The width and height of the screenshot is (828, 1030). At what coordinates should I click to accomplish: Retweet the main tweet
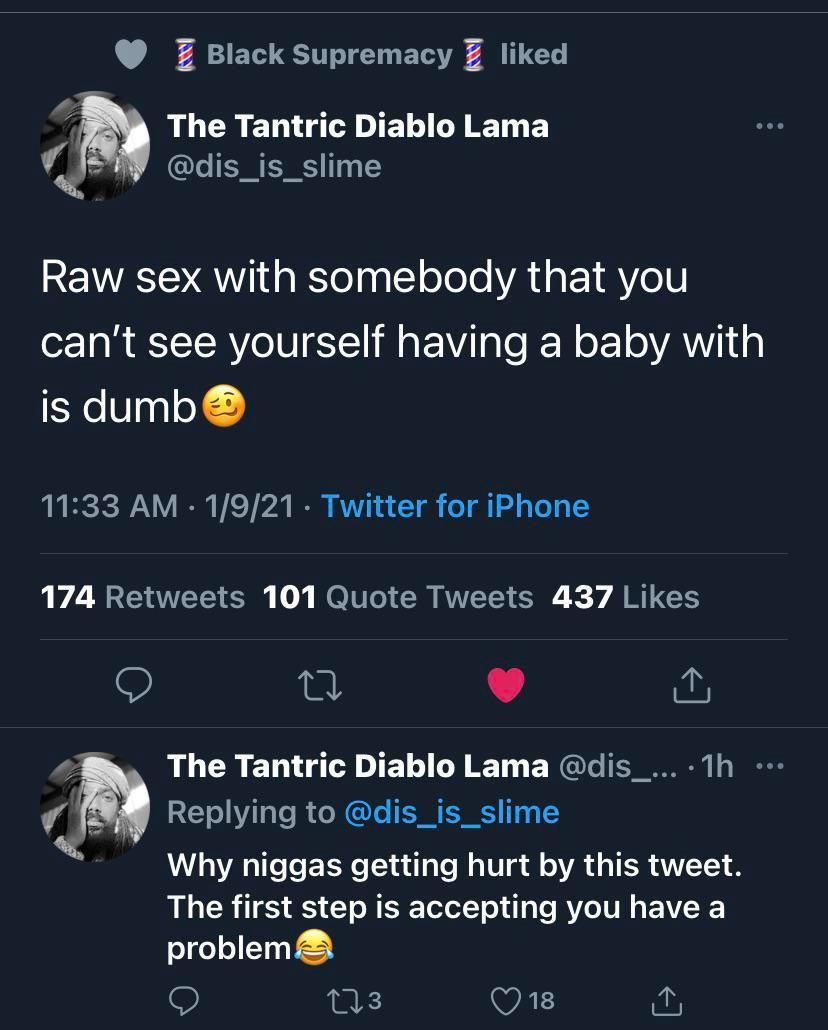point(320,685)
